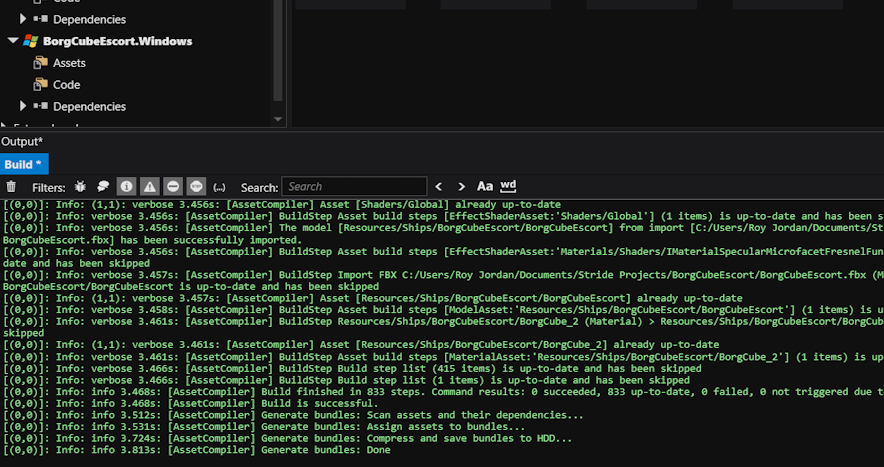Click the 'Build step list (415 items)' line
Viewport: 884px width, 467px height.
click(352, 368)
